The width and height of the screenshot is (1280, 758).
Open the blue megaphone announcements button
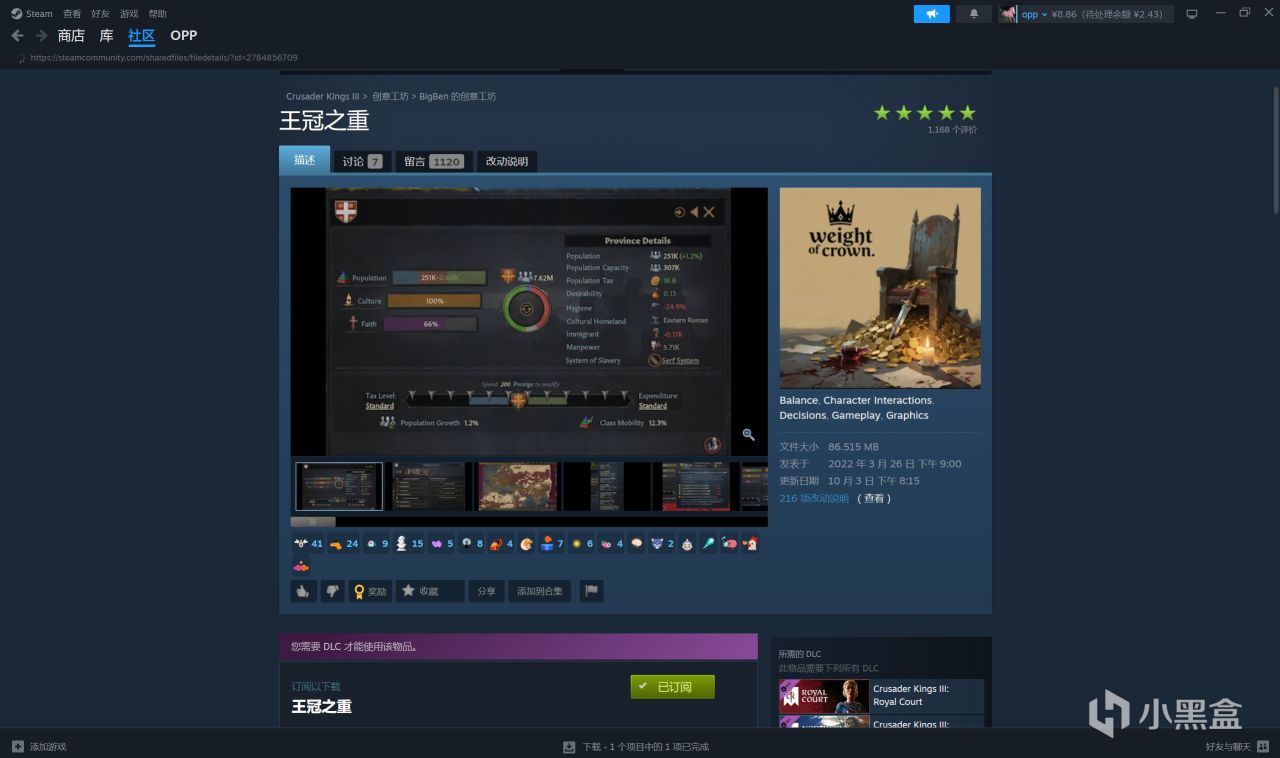931,14
